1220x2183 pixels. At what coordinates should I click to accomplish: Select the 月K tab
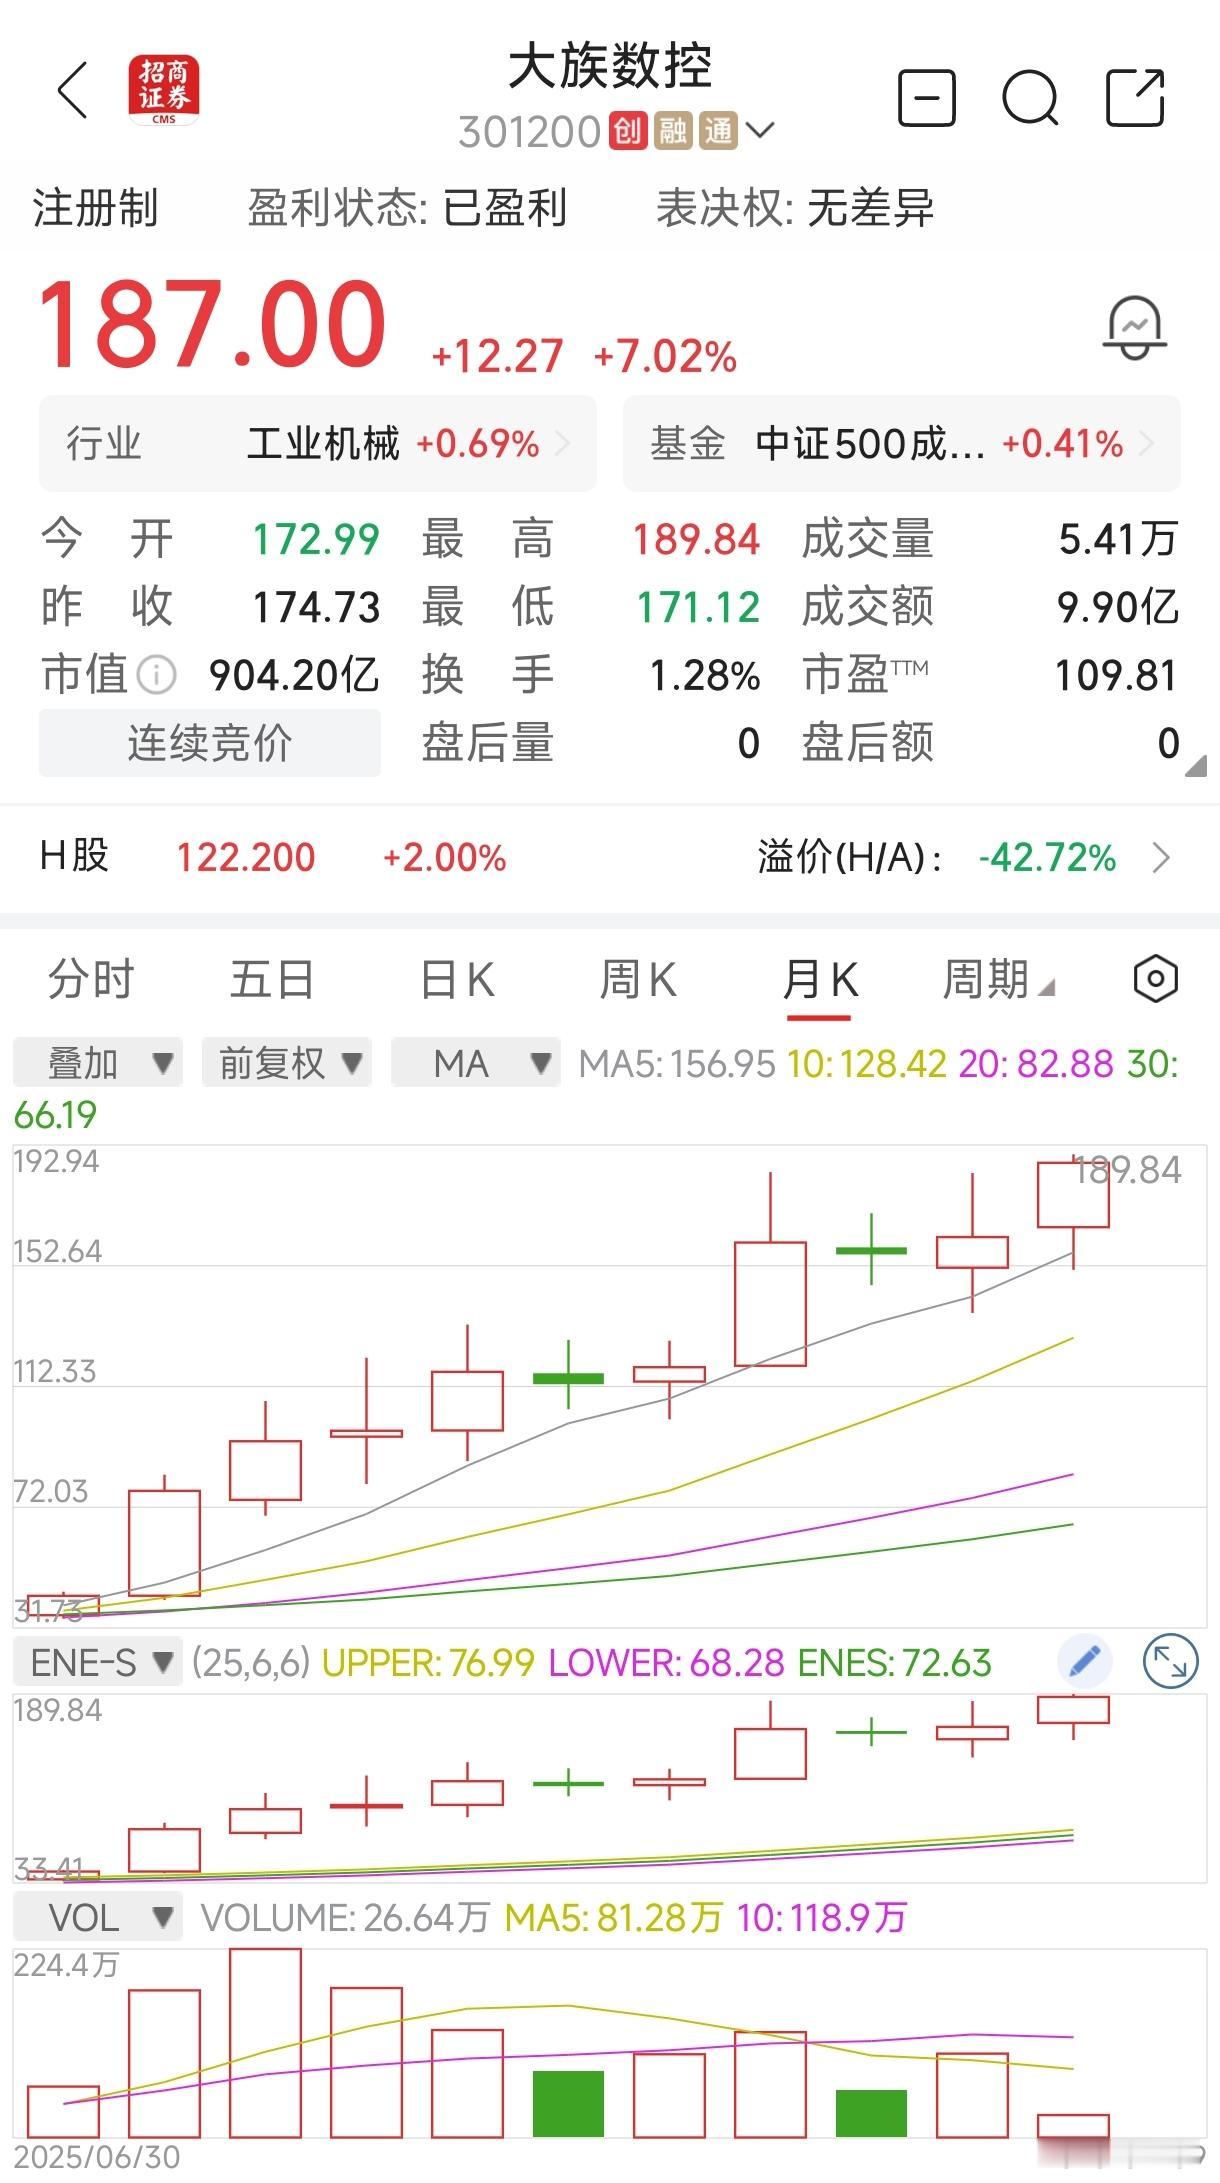(819, 979)
